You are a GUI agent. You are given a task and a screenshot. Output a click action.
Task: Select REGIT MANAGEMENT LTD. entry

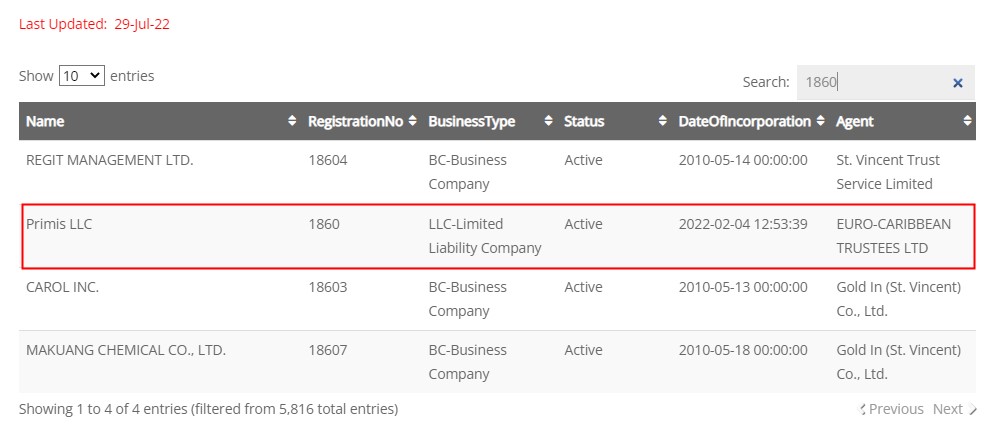pyautogui.click(x=109, y=160)
